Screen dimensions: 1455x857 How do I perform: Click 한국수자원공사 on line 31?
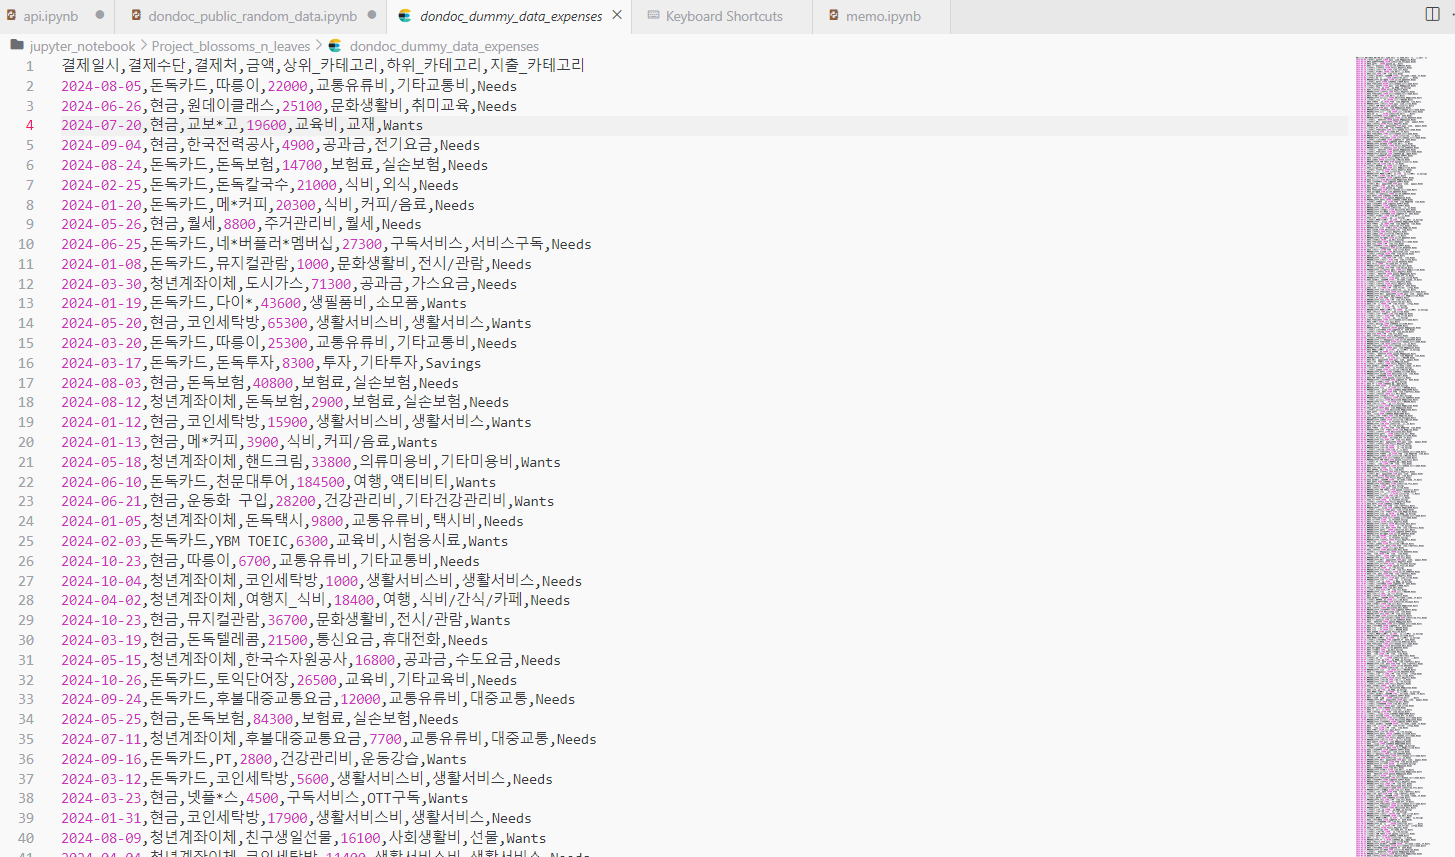296,660
